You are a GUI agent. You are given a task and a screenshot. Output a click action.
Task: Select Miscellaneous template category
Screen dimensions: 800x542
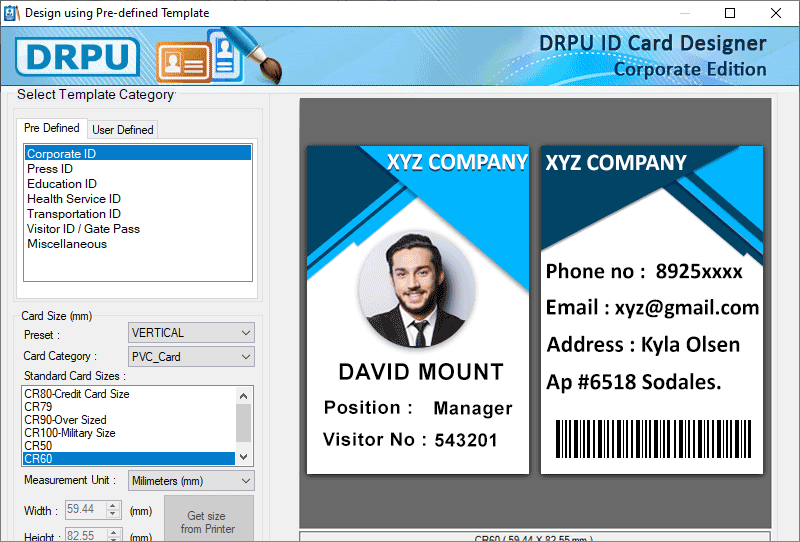point(138,244)
